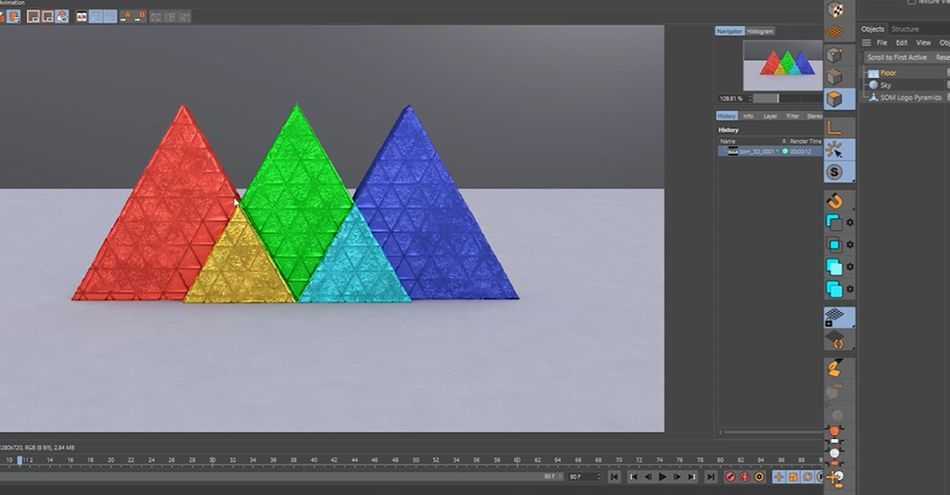This screenshot has height=495, width=950.
Task: Open the hamburger menu in Objects panel
Action: click(x=866, y=42)
